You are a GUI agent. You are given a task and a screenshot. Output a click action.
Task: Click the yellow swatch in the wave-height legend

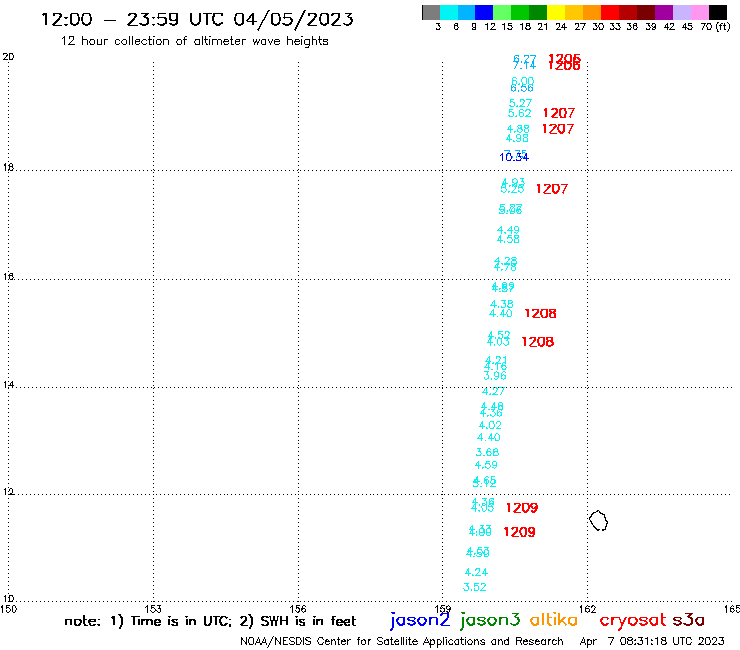pos(556,12)
